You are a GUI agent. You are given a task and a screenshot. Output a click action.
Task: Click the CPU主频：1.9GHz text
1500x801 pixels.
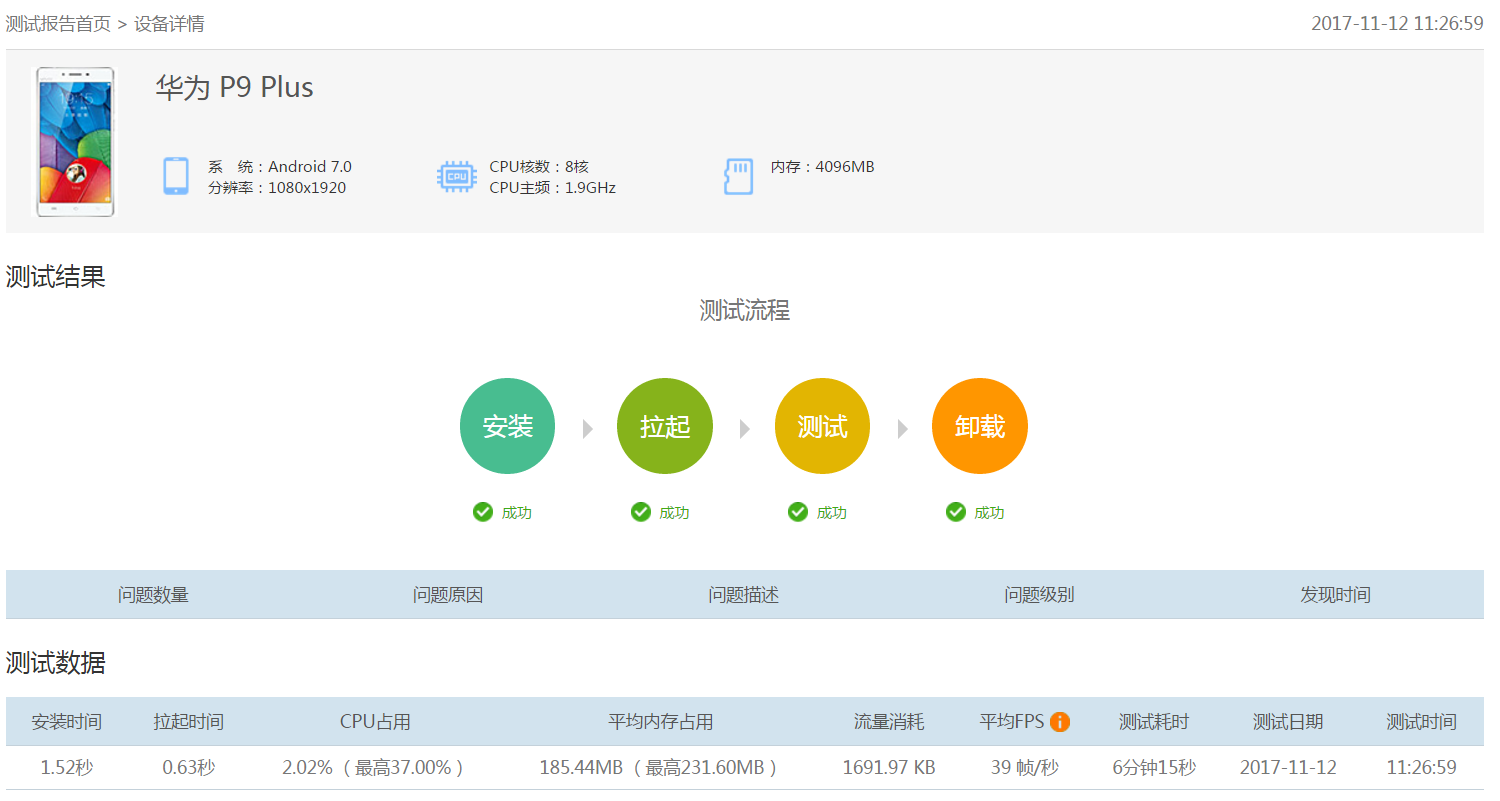point(553,188)
